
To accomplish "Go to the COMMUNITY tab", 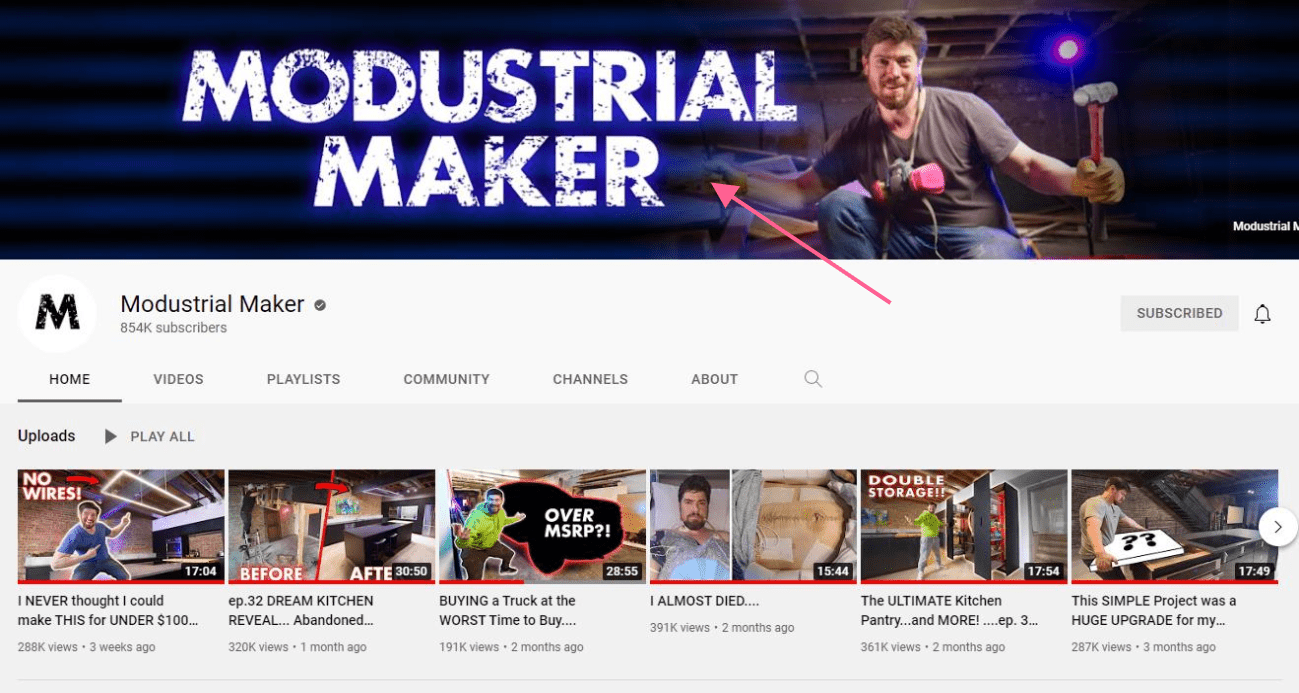I will click(446, 379).
